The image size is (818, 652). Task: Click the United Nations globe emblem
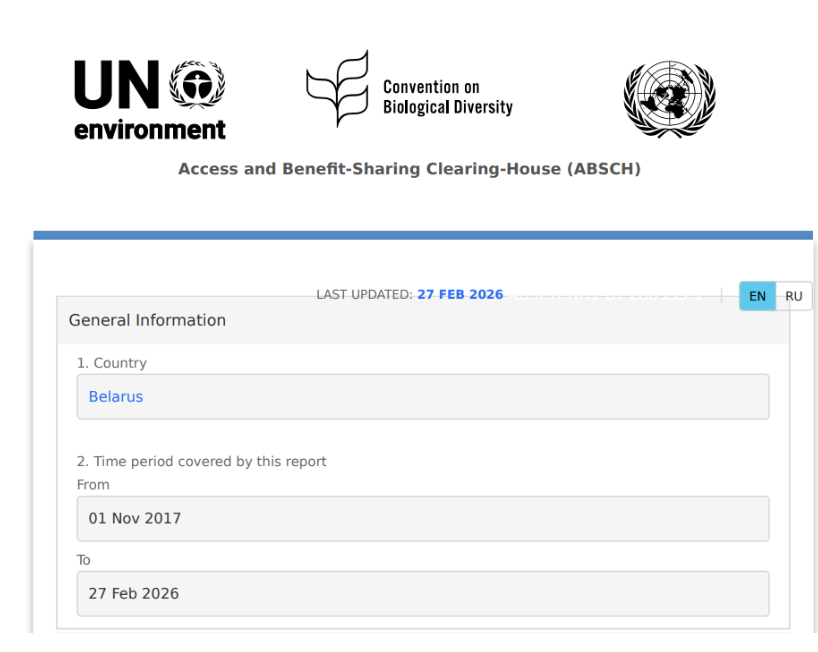(x=669, y=99)
